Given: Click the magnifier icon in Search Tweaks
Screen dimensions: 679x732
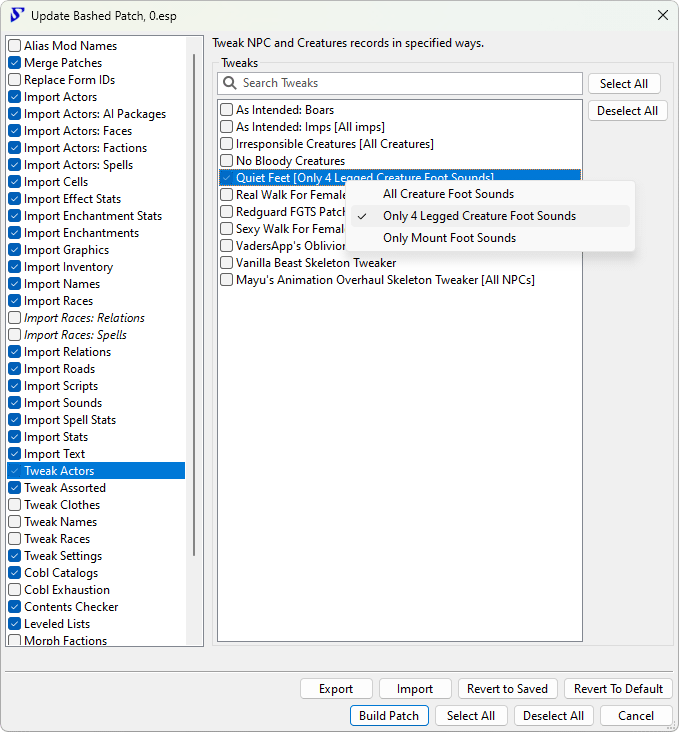Looking at the screenshot, I should pyautogui.click(x=229, y=83).
